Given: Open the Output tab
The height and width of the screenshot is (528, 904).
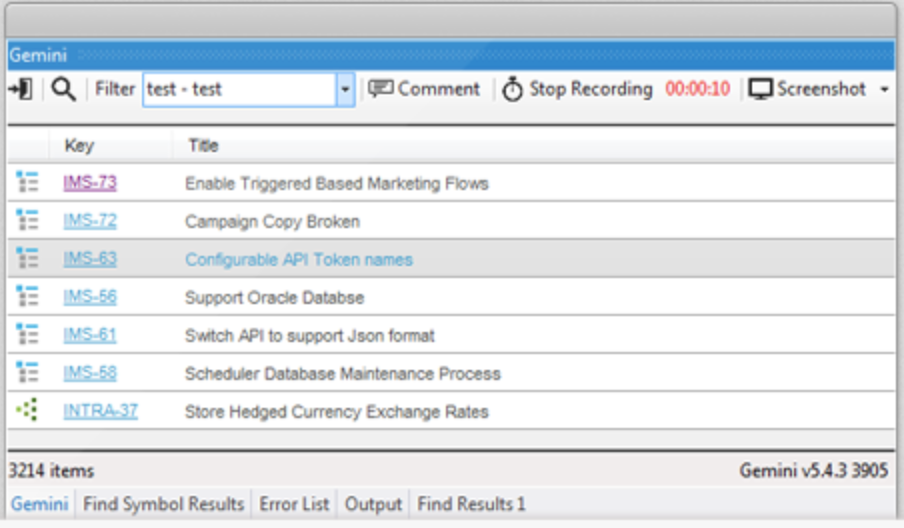Looking at the screenshot, I should tap(373, 504).
